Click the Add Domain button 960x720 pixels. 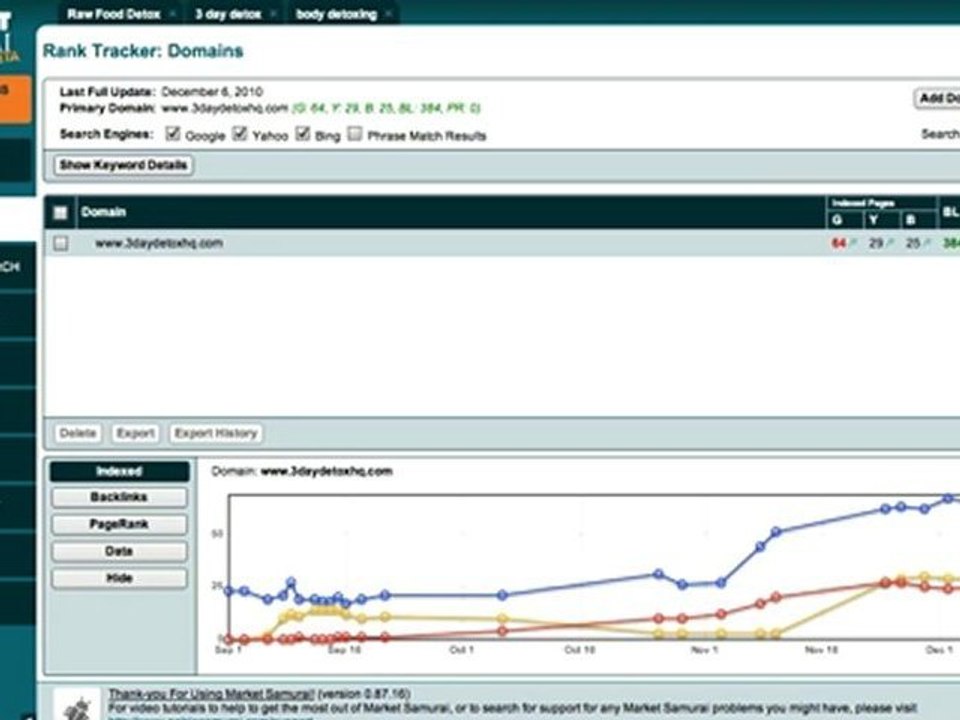937,98
